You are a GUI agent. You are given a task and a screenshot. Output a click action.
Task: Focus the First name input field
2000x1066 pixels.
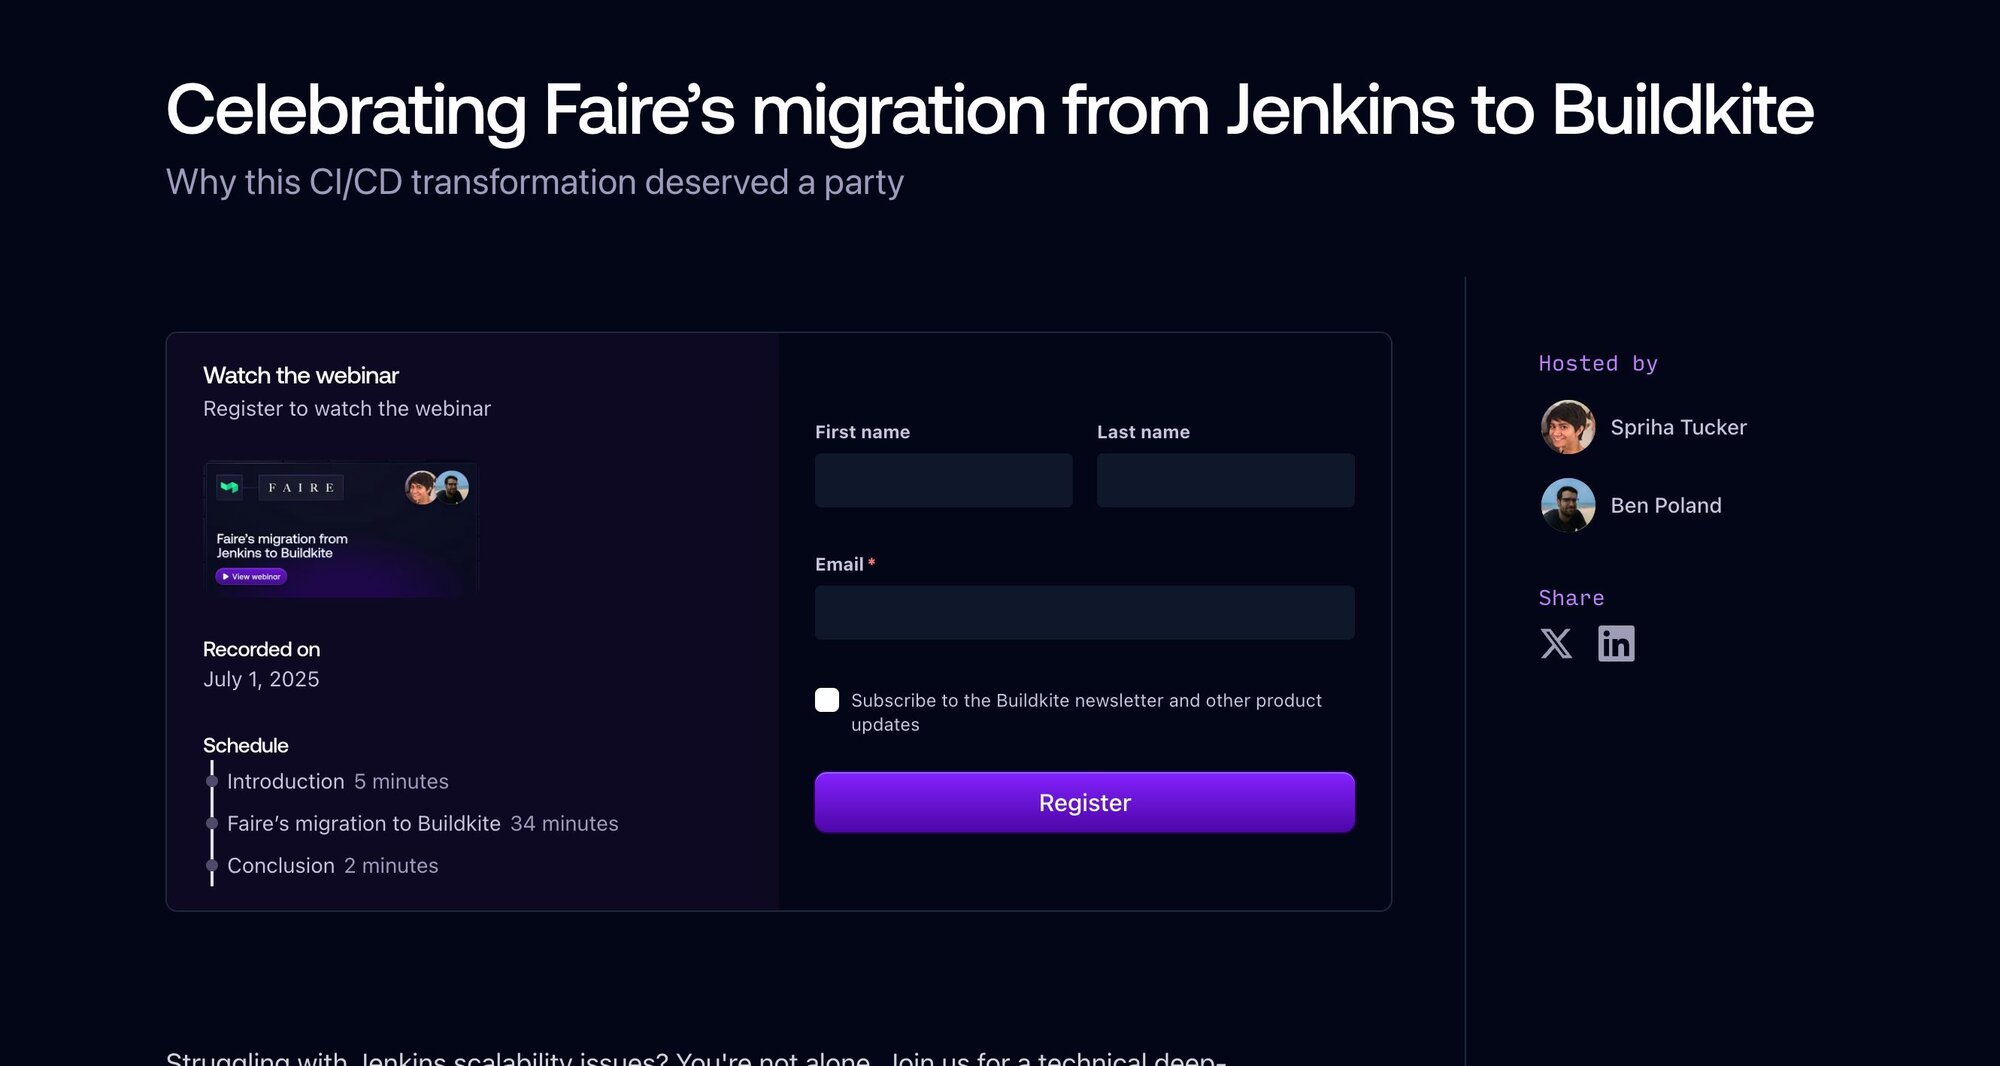943,480
